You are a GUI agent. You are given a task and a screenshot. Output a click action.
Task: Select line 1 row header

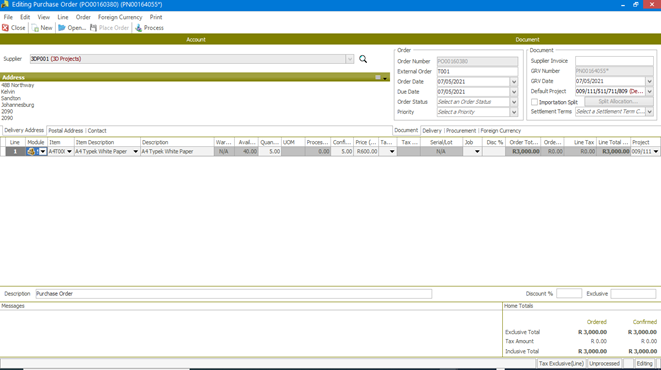[15, 152]
